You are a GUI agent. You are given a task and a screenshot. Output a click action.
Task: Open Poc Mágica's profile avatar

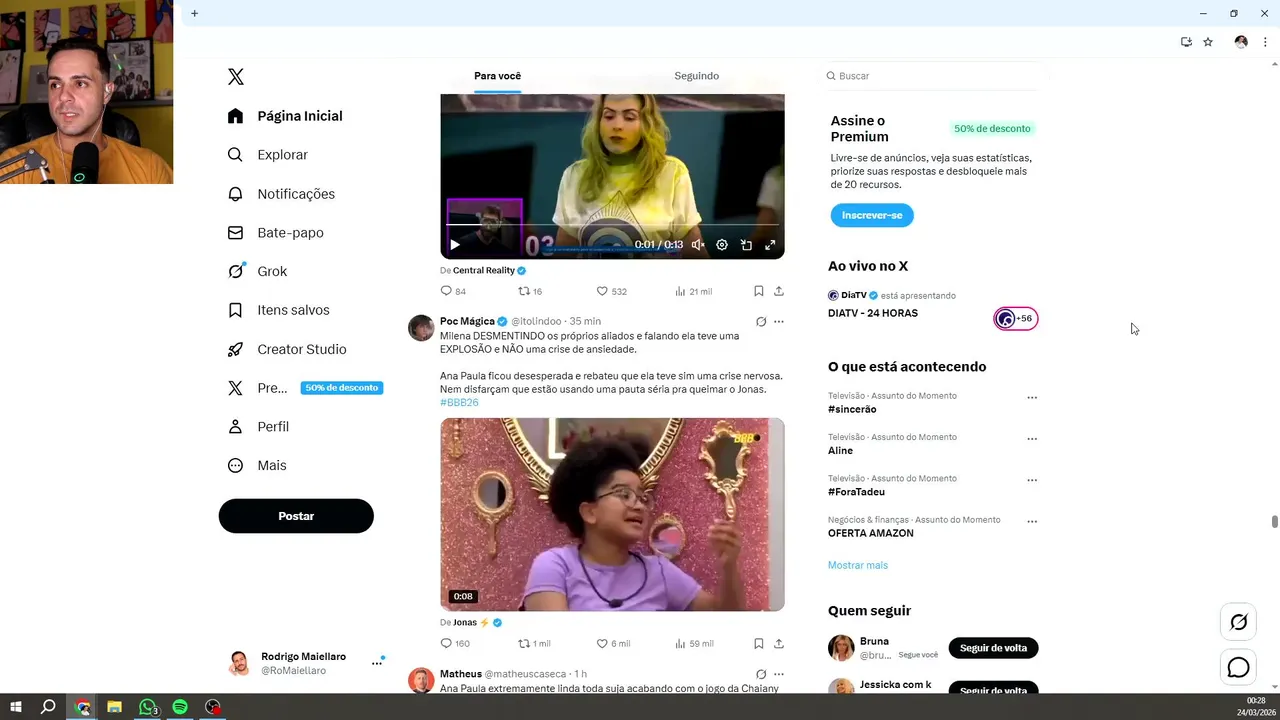point(421,328)
